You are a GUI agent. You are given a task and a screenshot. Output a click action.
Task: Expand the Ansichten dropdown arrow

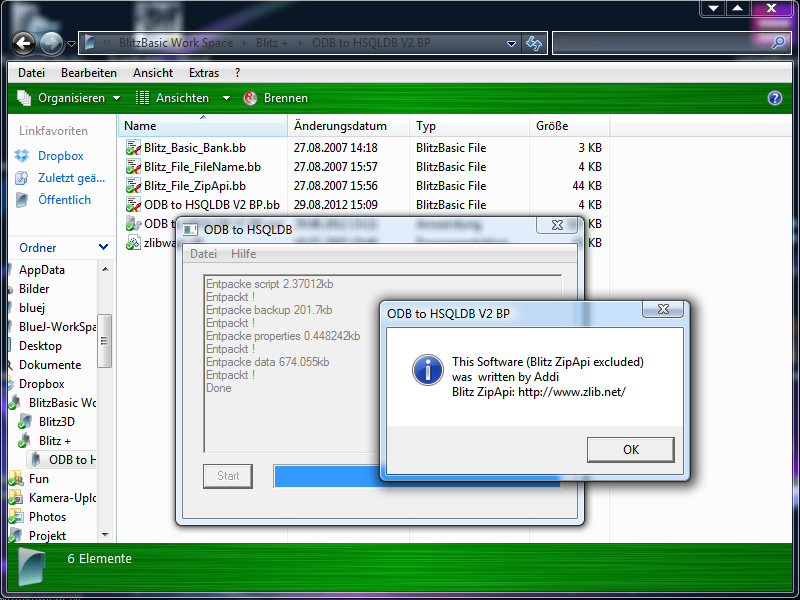point(226,98)
